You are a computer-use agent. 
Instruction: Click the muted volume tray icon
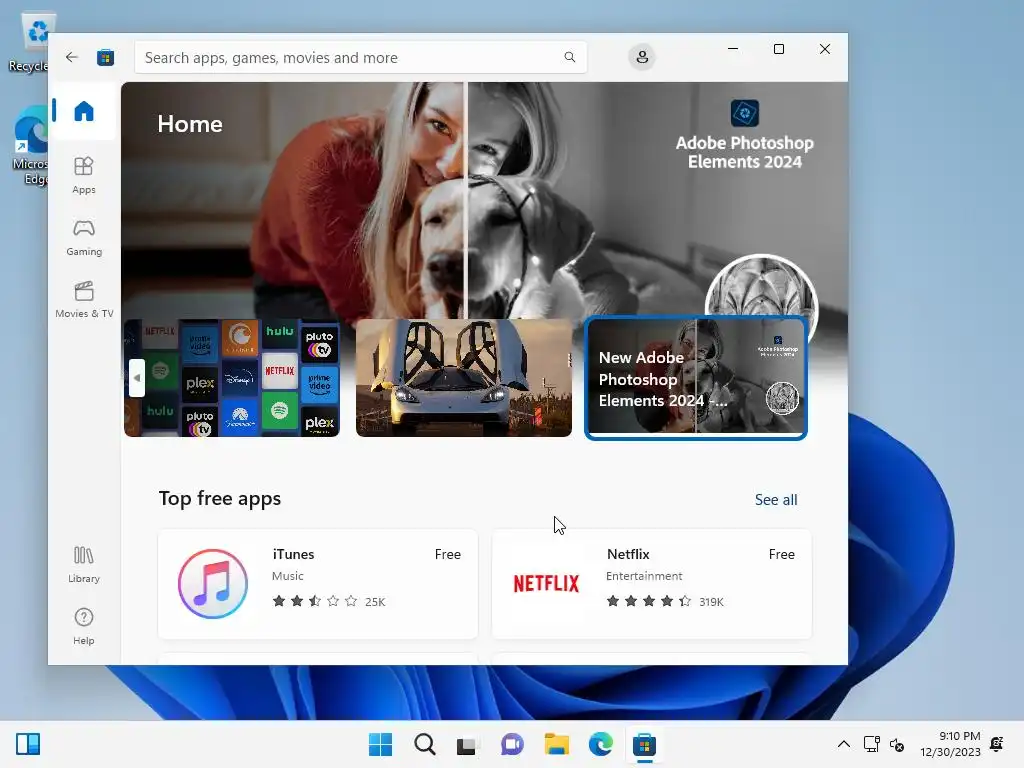click(897, 744)
